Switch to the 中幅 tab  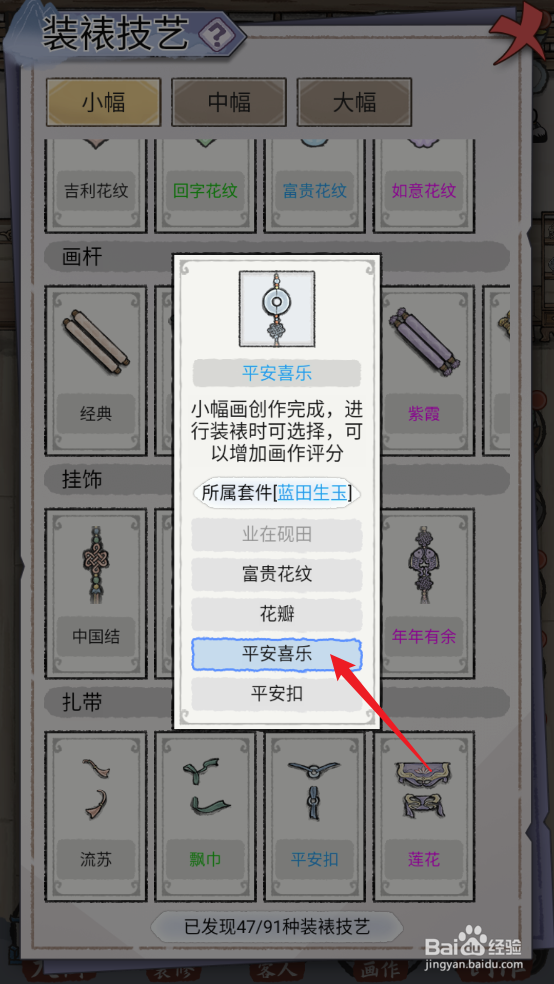click(x=229, y=102)
